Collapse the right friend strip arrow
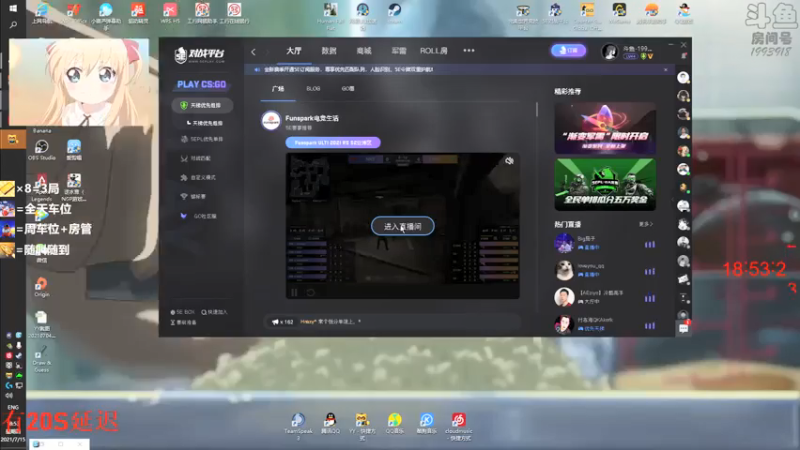 coord(673,200)
